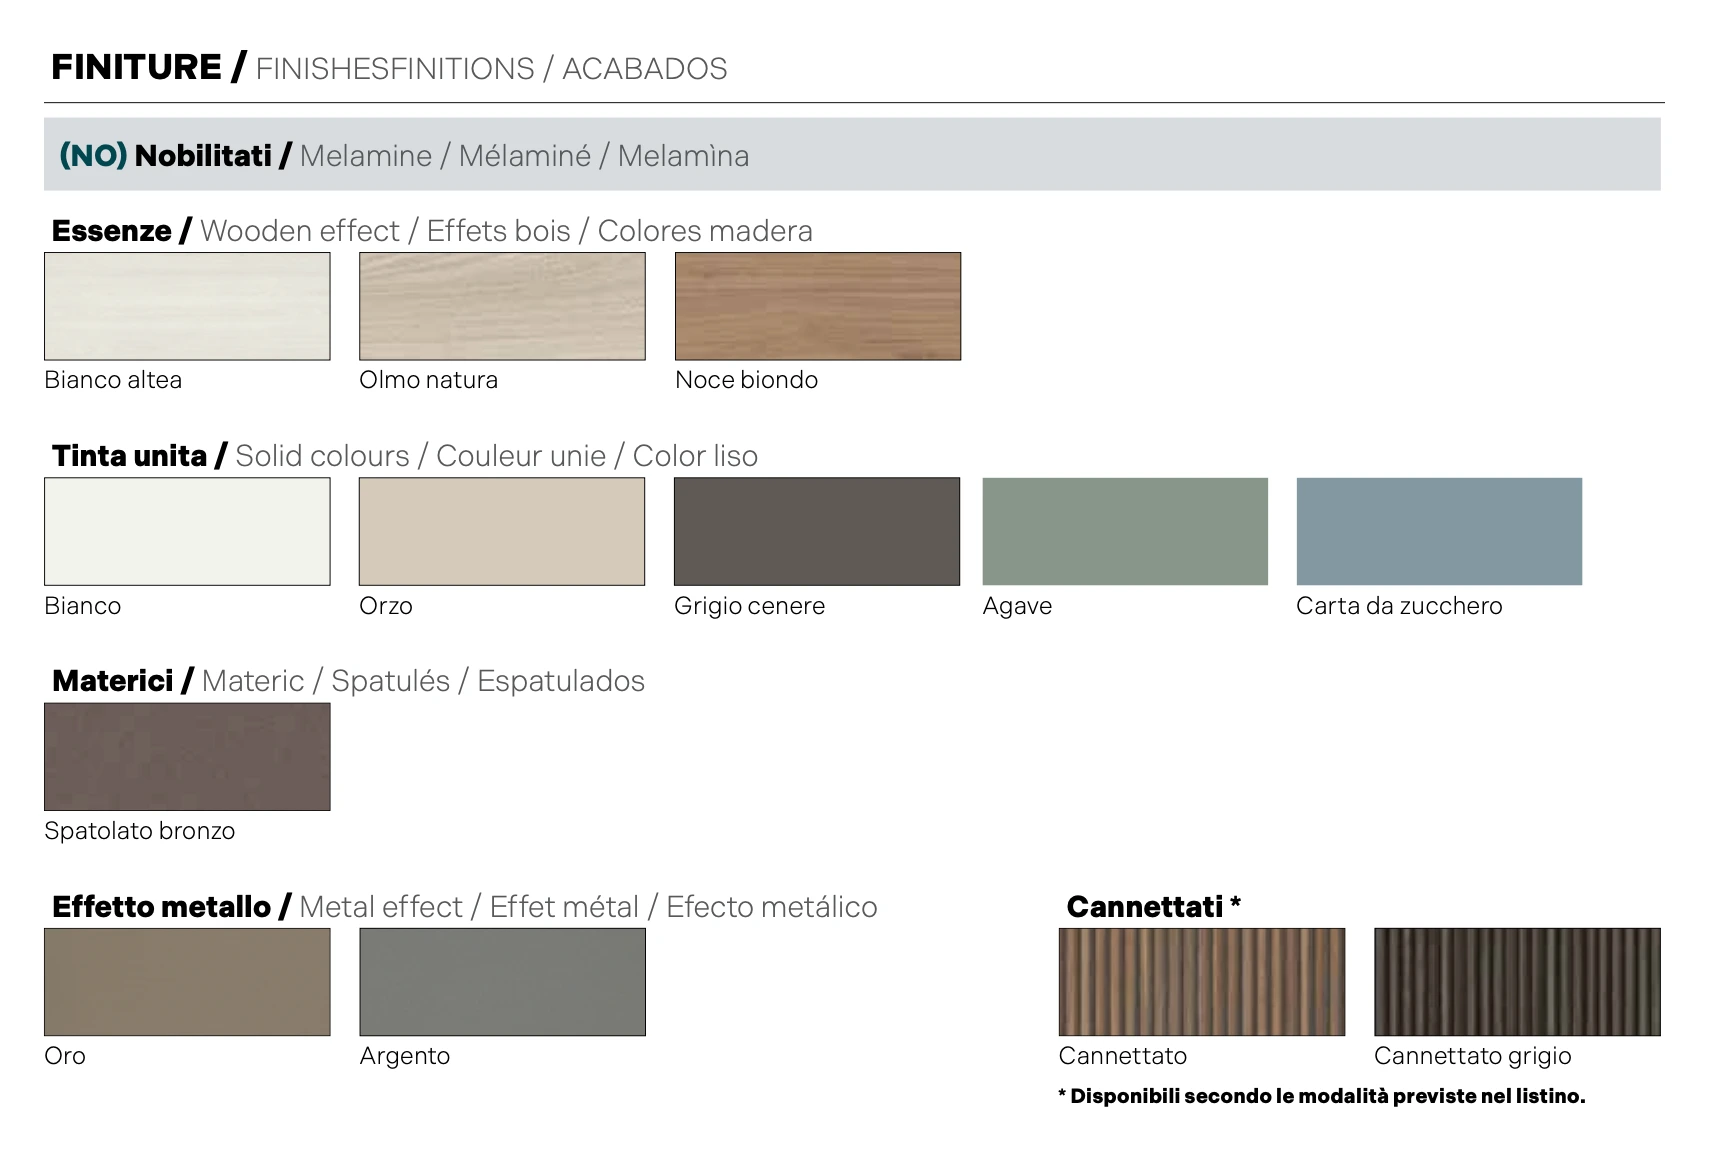Select the Bianco altea wood swatch
The height and width of the screenshot is (1176, 1722).
187,306
